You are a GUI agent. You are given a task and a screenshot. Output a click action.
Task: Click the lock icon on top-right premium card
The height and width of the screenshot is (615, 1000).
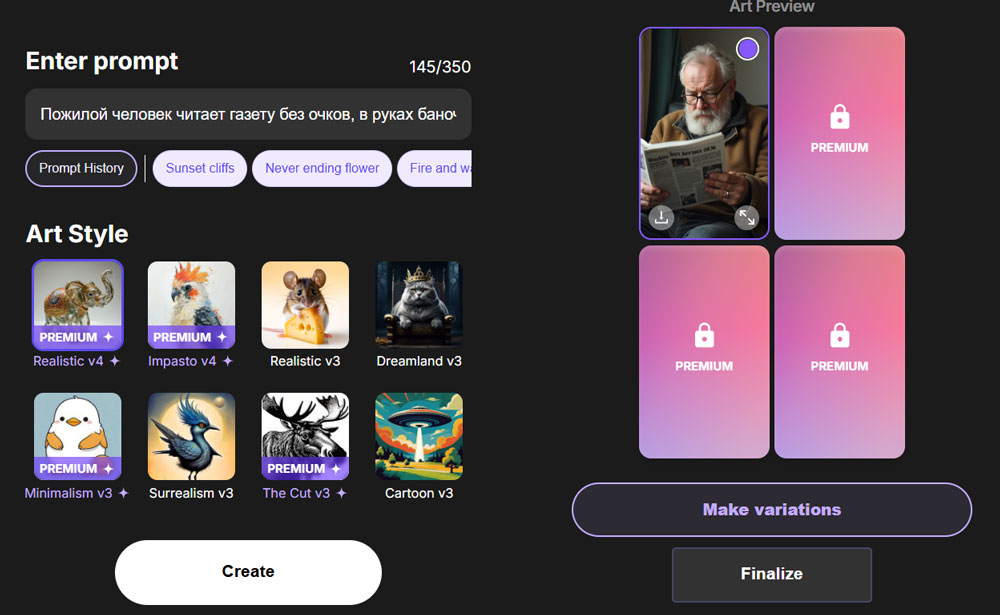(839, 117)
